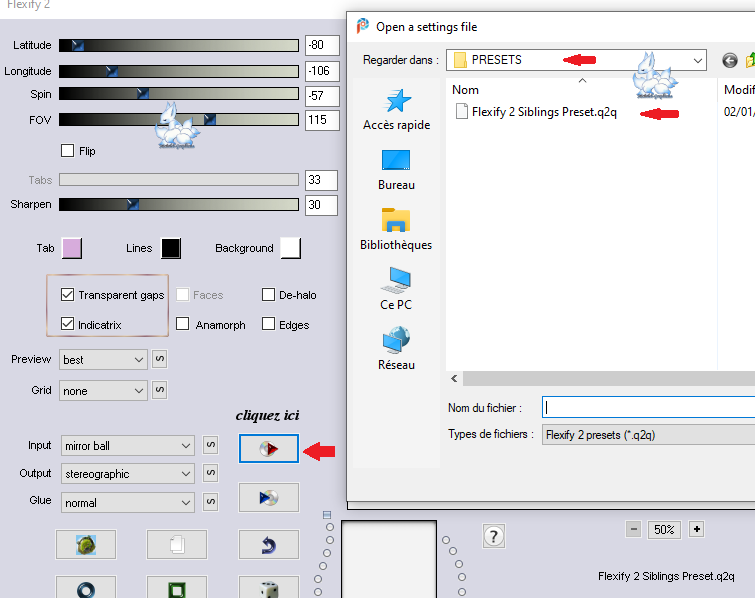Click the Spin value field
The image size is (755, 598).
[x=322, y=96]
